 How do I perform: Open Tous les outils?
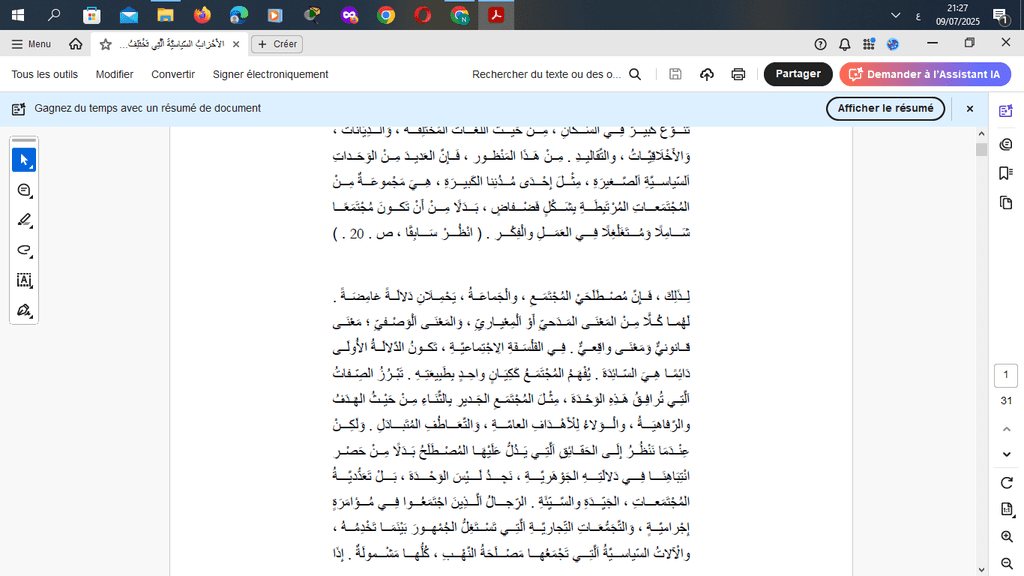[44, 74]
